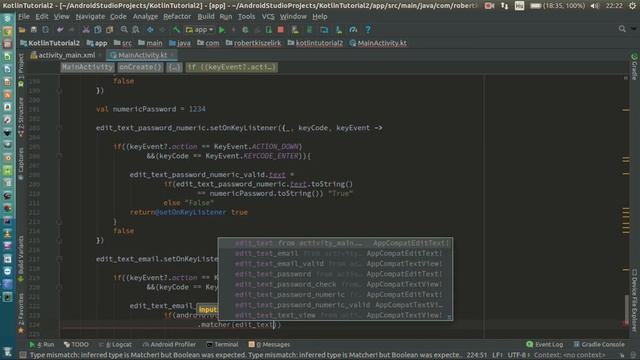The height and width of the screenshot is (360, 640).
Task: Click the Make Project hammer icon
Action: pos(176,30)
